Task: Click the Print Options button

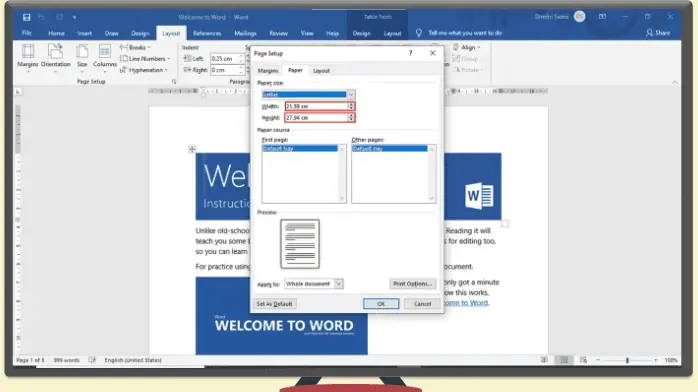Action: click(413, 283)
